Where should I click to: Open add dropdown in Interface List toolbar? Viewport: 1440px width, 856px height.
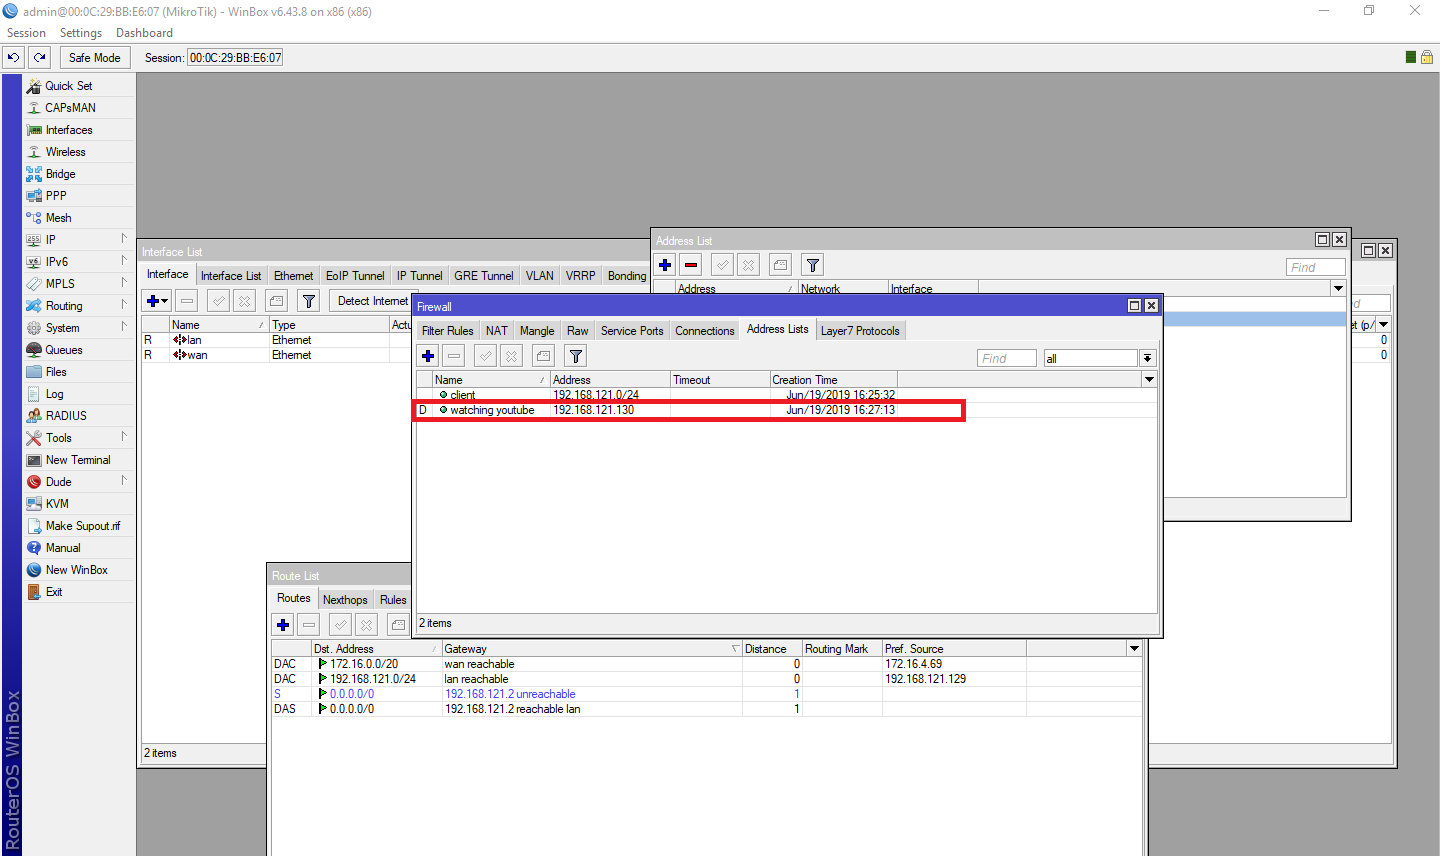[x=157, y=301]
